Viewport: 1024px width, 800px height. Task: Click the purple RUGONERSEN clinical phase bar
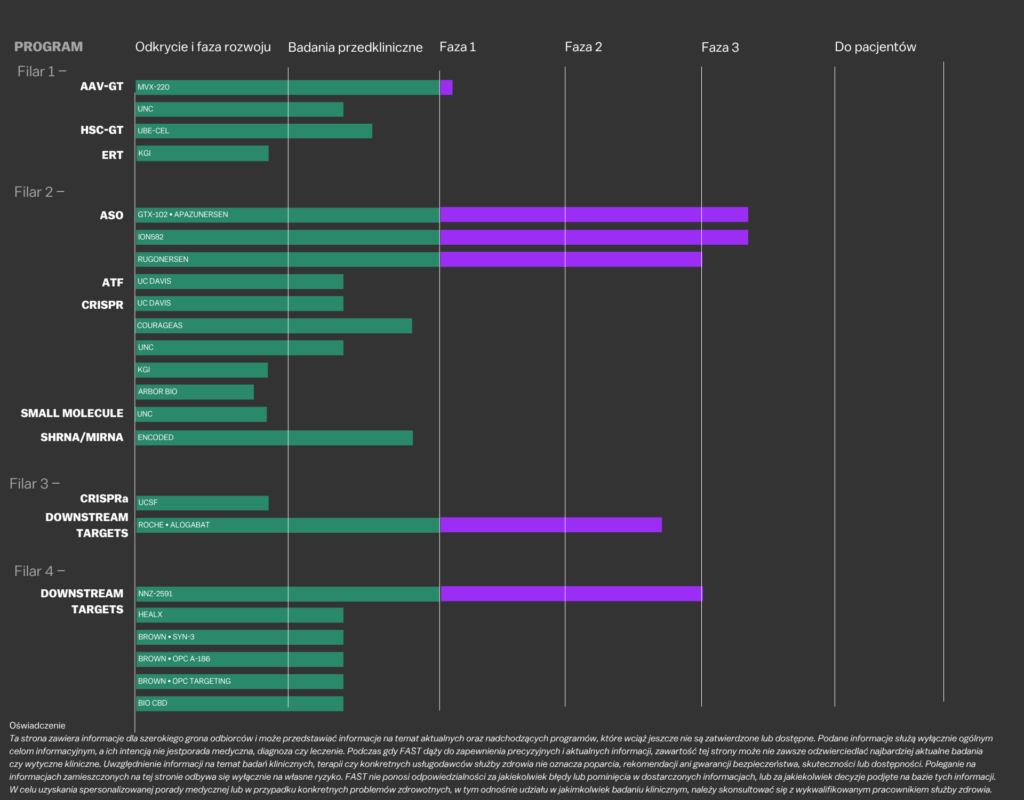pyautogui.click(x=570, y=259)
